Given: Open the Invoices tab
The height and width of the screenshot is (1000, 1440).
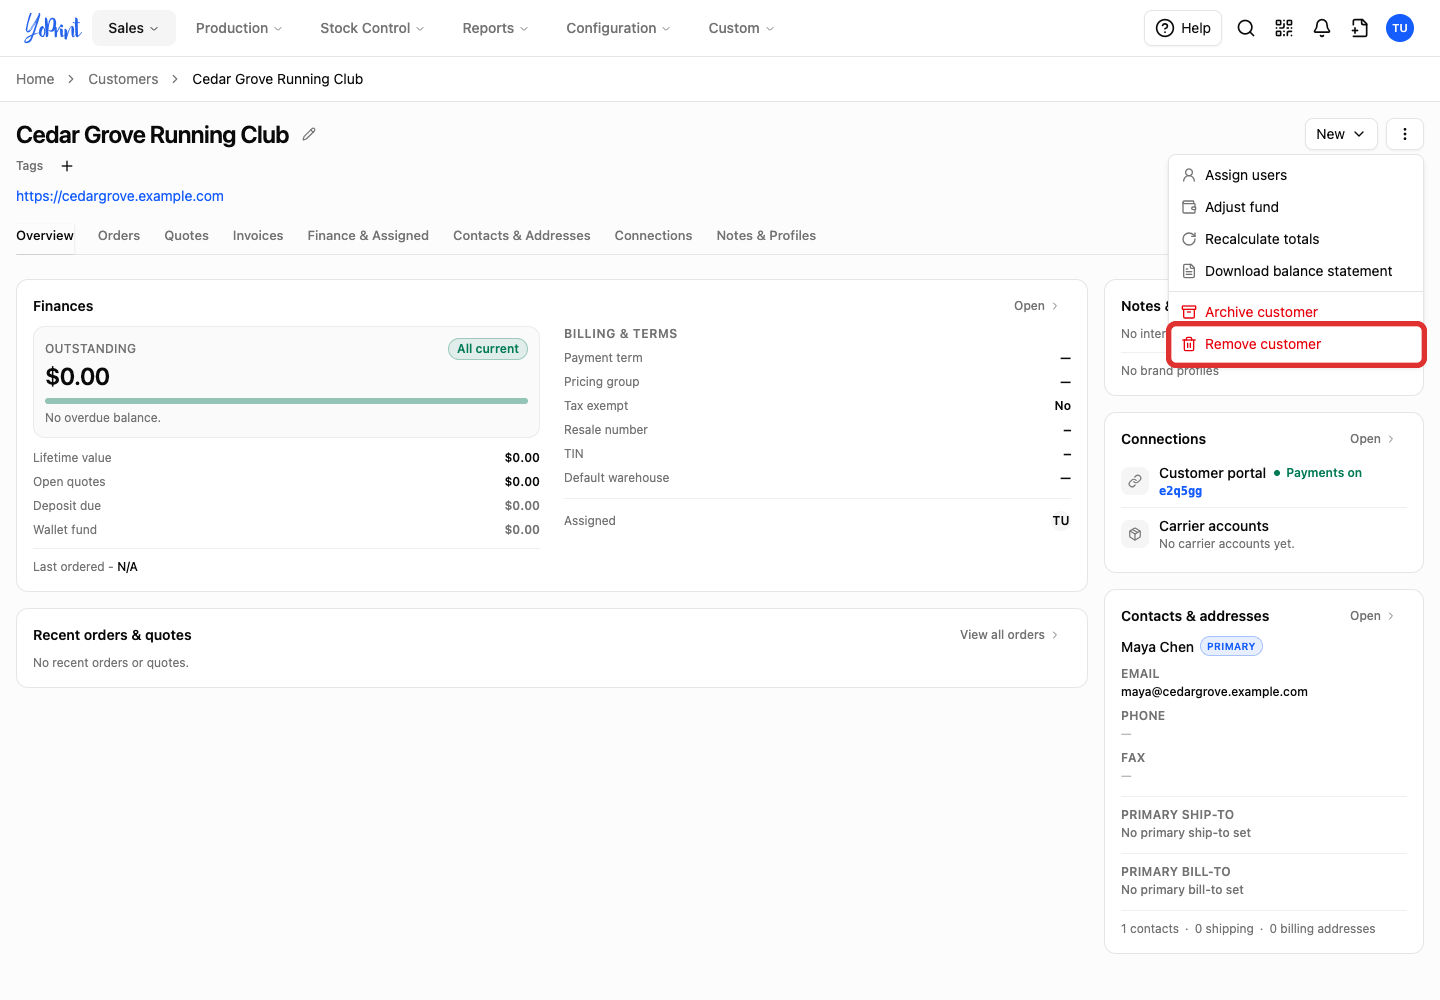Looking at the screenshot, I should pos(258,236).
